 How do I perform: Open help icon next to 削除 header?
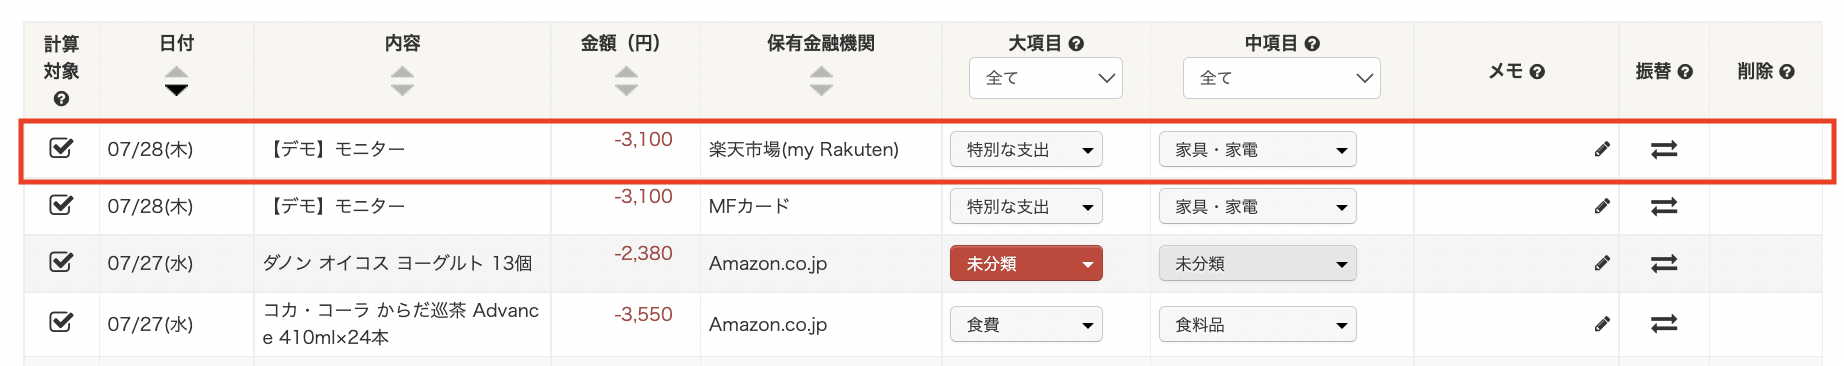1787,72
